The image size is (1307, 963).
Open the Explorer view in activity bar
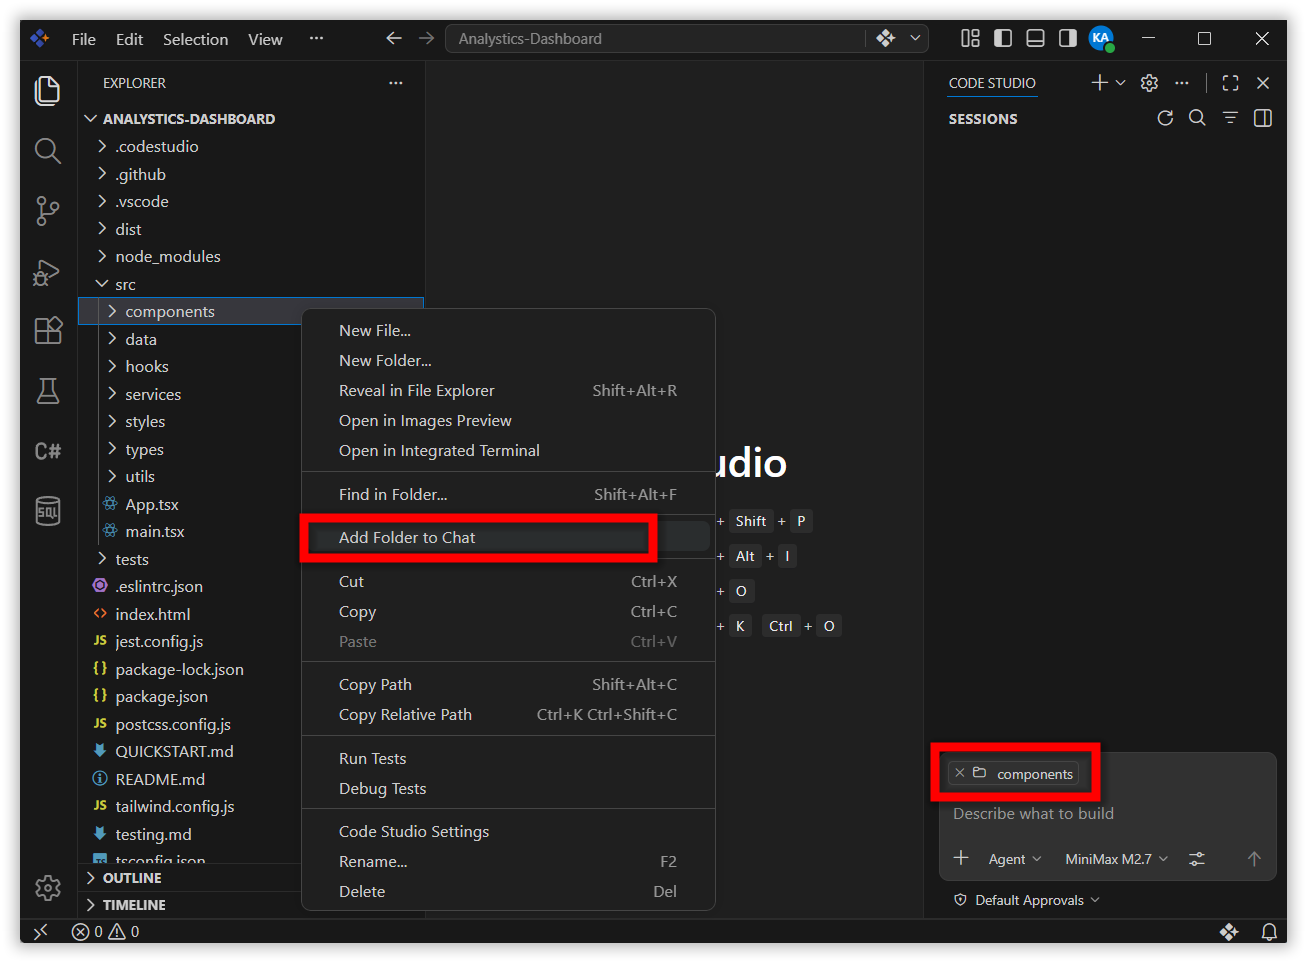point(48,90)
